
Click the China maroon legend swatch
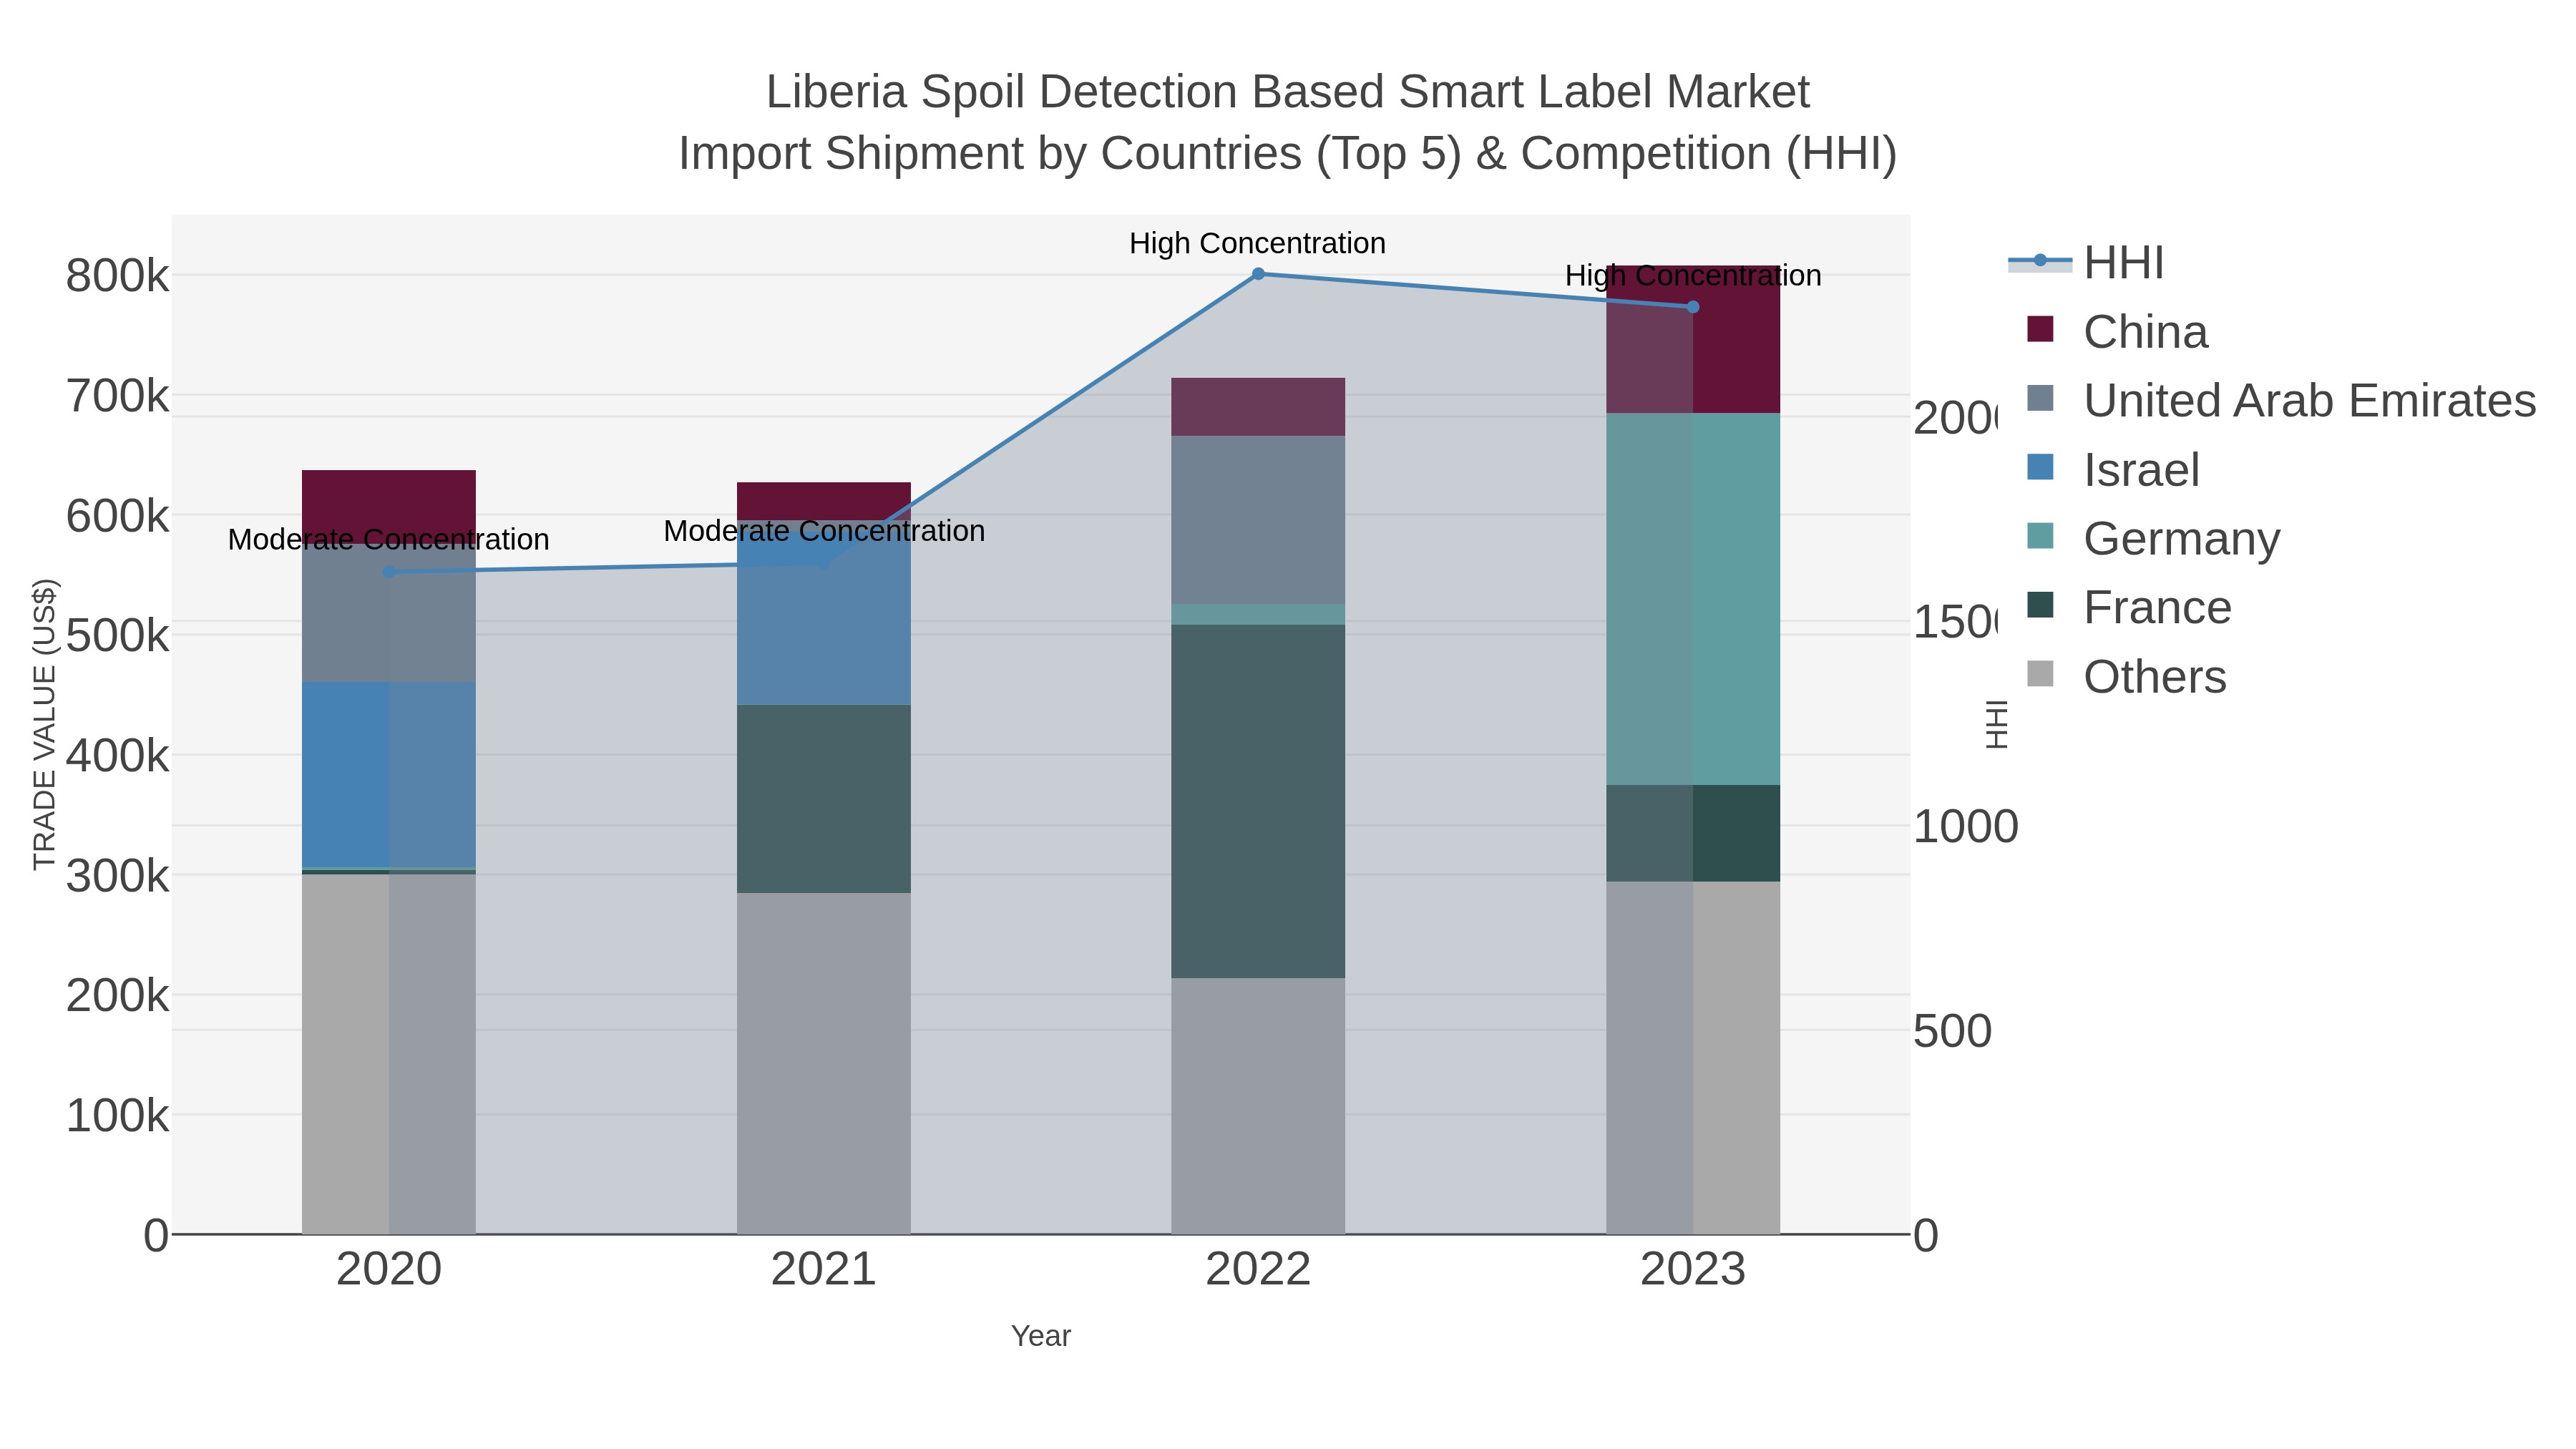tap(2040, 329)
